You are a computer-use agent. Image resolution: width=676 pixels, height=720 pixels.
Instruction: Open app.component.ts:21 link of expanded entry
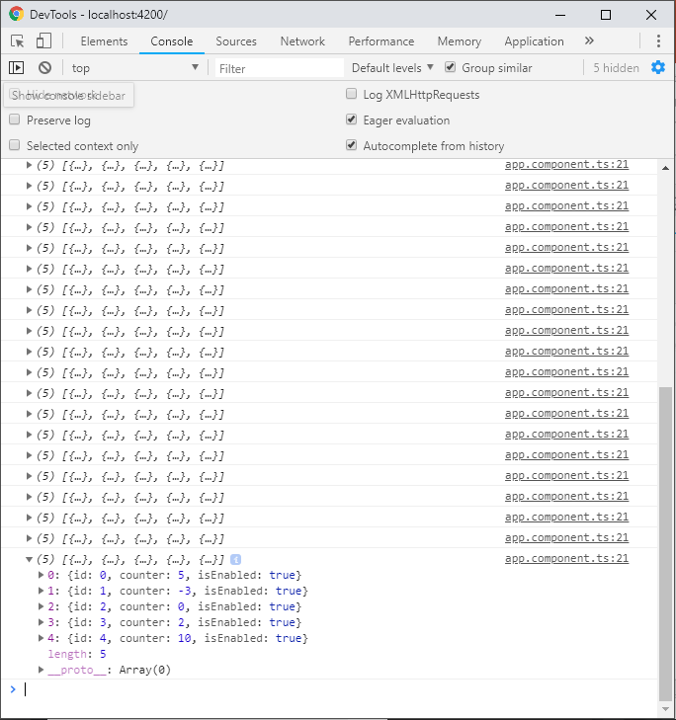(x=567, y=558)
